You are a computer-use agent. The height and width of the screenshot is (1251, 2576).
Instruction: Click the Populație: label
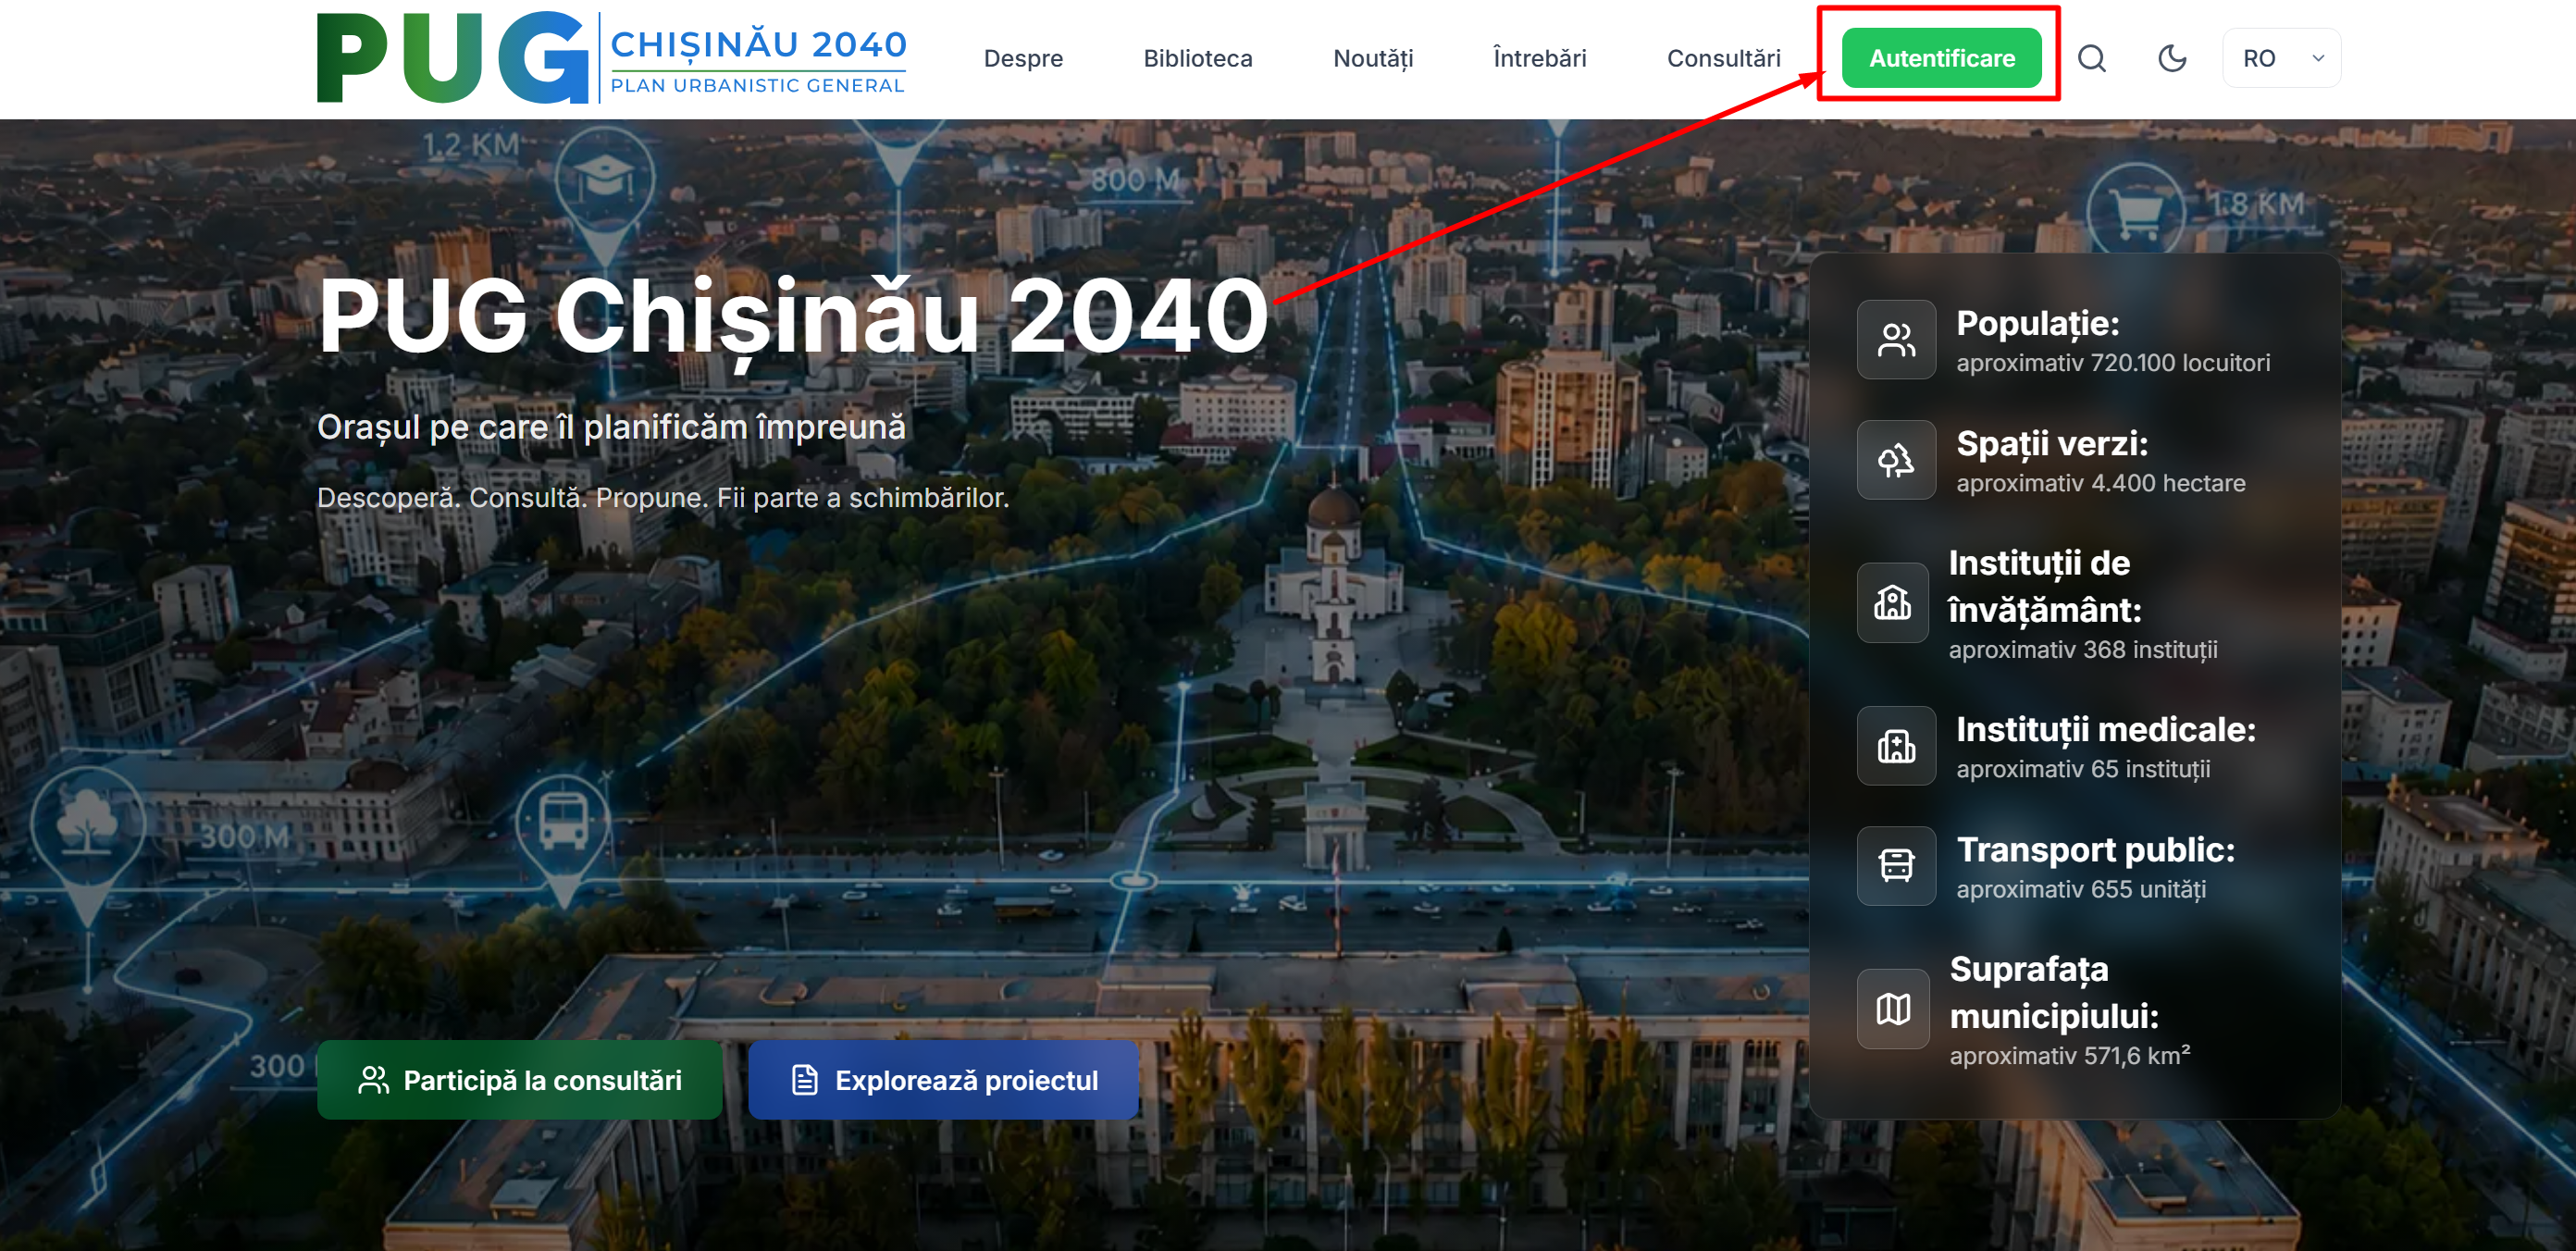[2037, 323]
